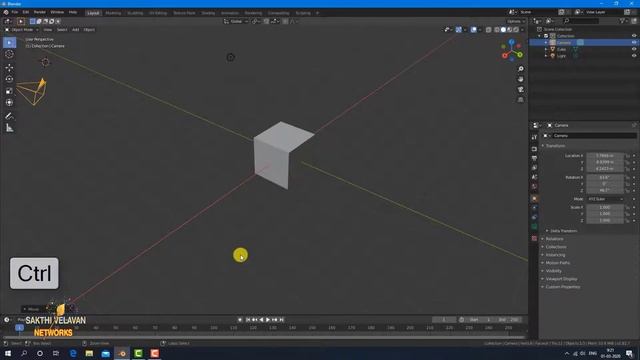Jump to the start frame in timeline
Image resolution: width=640 pixels, height=360 pixels.
tap(248, 320)
